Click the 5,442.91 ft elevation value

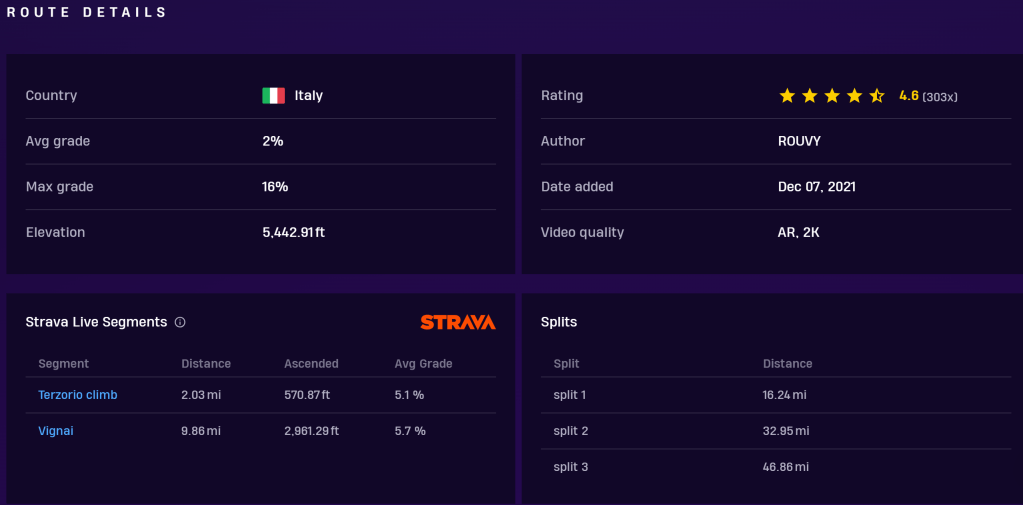click(x=293, y=232)
